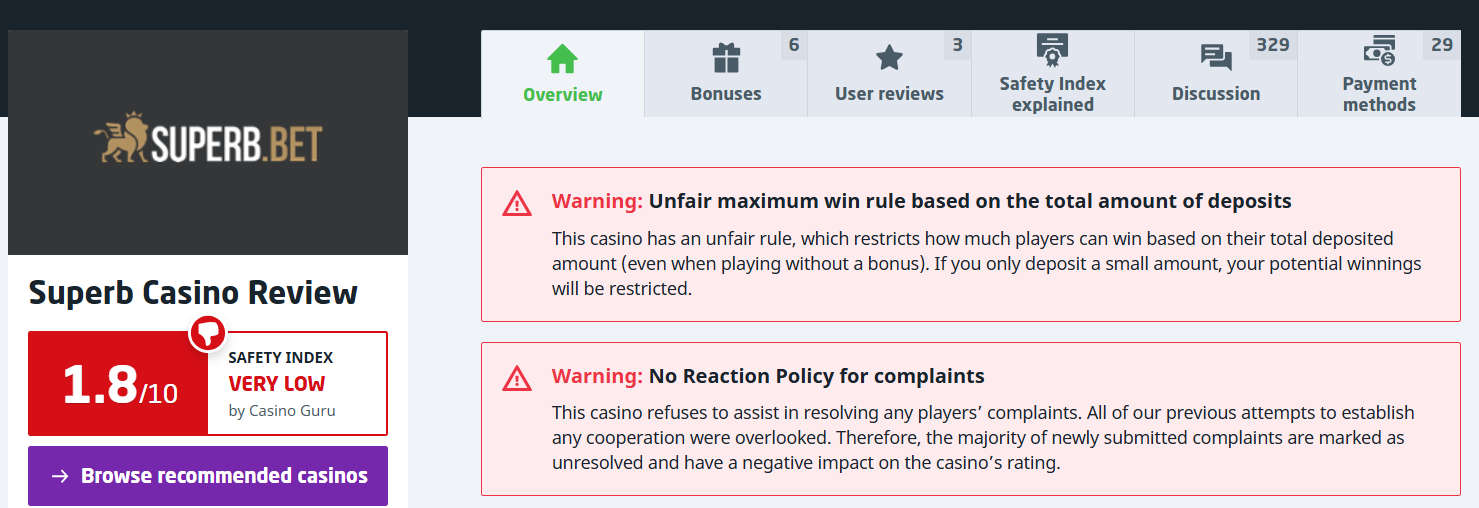Click the Discussion count badge showing 329
The height and width of the screenshot is (508, 1479).
pyautogui.click(x=1273, y=45)
